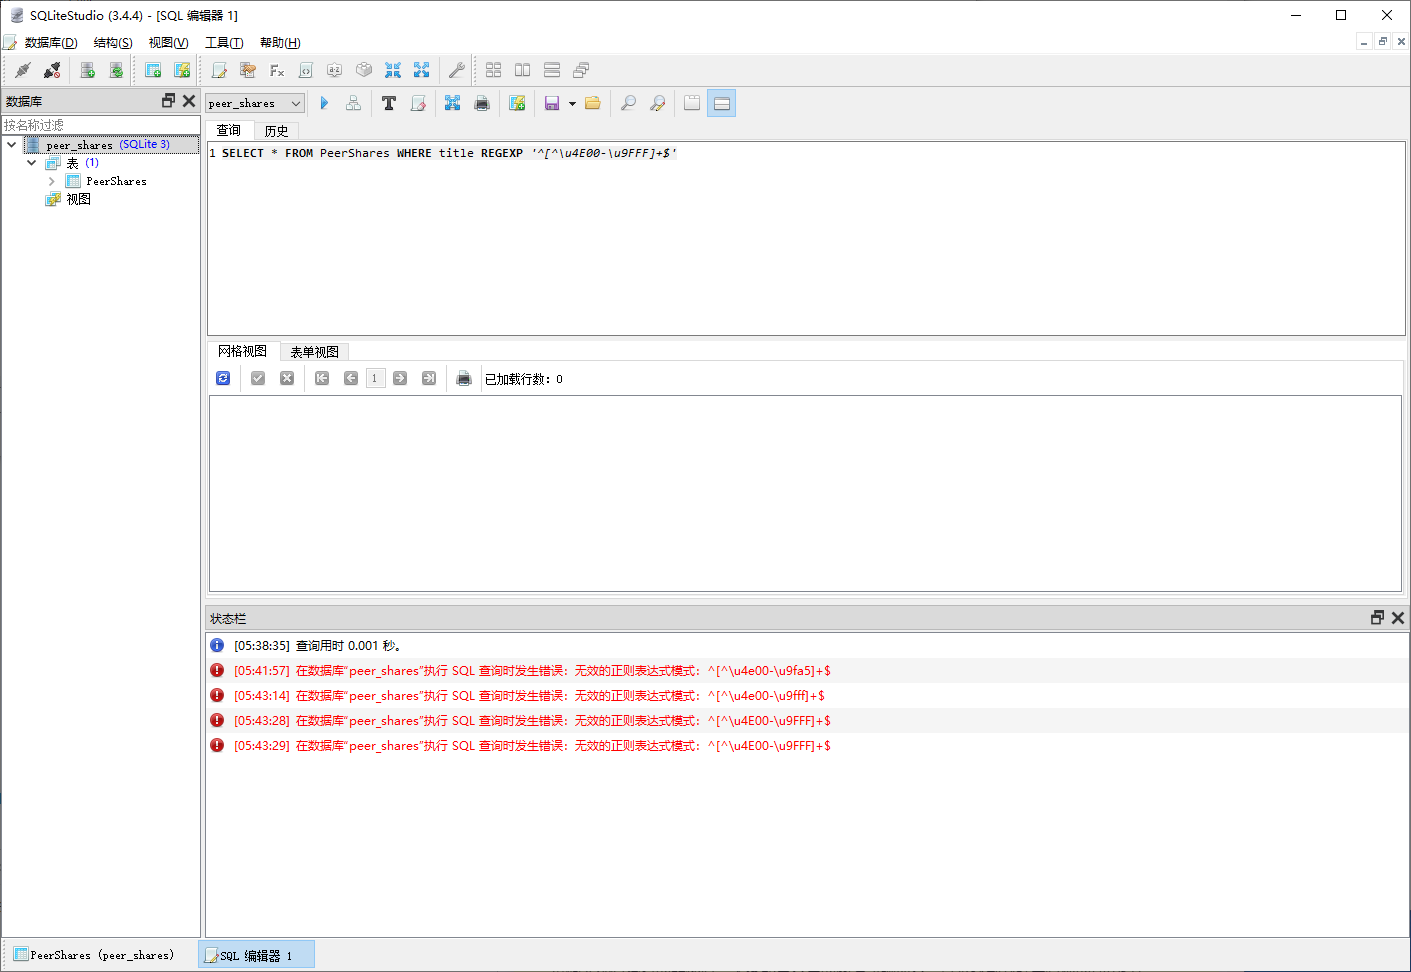Toggle results in separate tab layout button
This screenshot has width=1411, height=972.
[692, 103]
